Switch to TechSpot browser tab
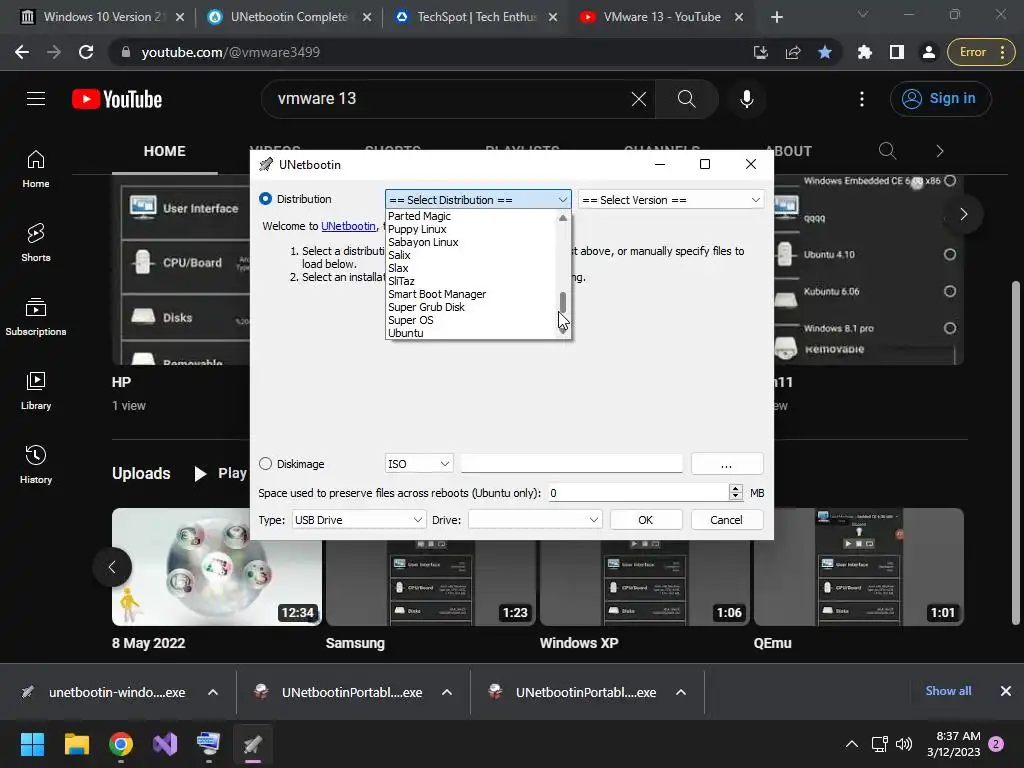 476,17
